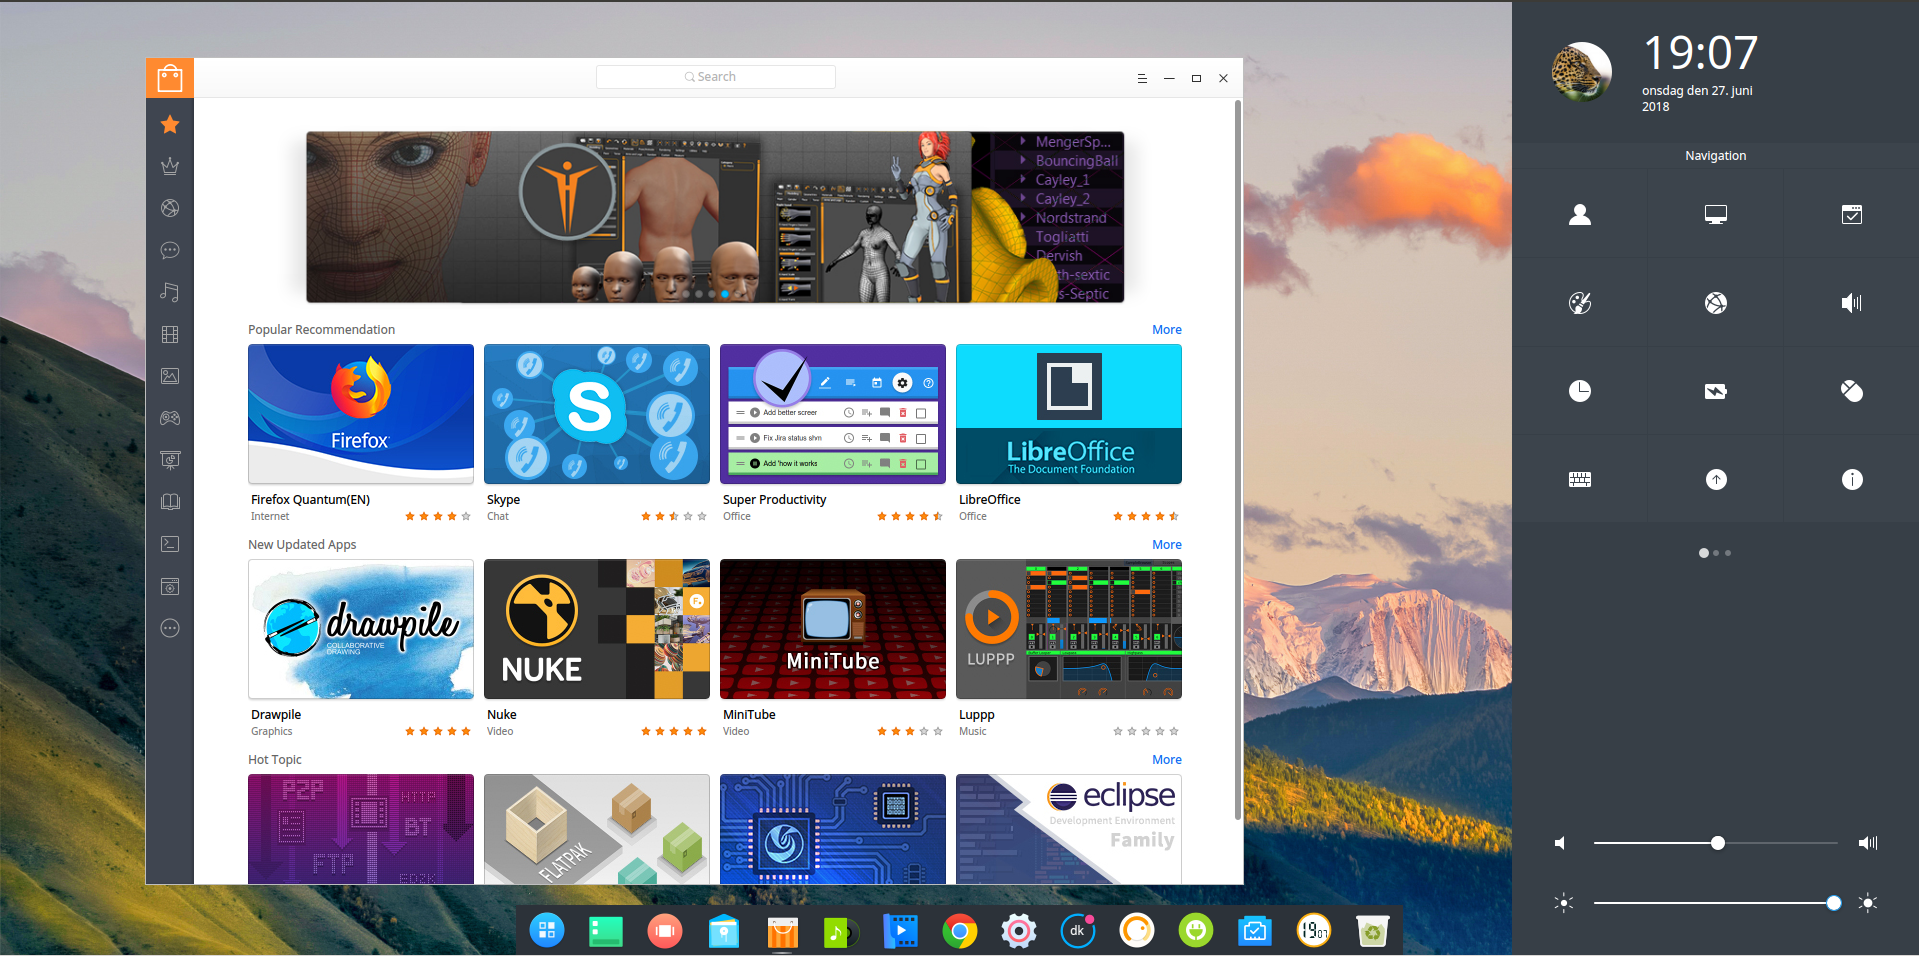Open Accounts settings in Navigation panel
1919x956 pixels.
[1580, 215]
